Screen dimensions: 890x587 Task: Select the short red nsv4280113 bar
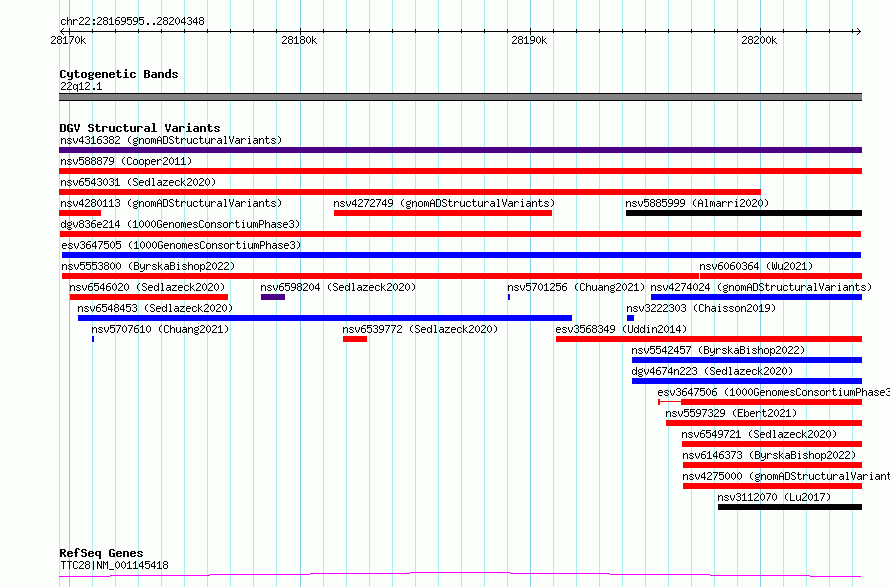pos(80,213)
